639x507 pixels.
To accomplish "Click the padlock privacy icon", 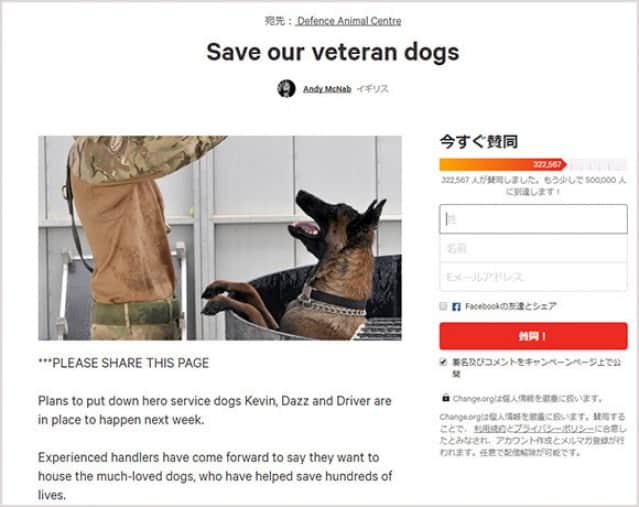I will point(446,398).
